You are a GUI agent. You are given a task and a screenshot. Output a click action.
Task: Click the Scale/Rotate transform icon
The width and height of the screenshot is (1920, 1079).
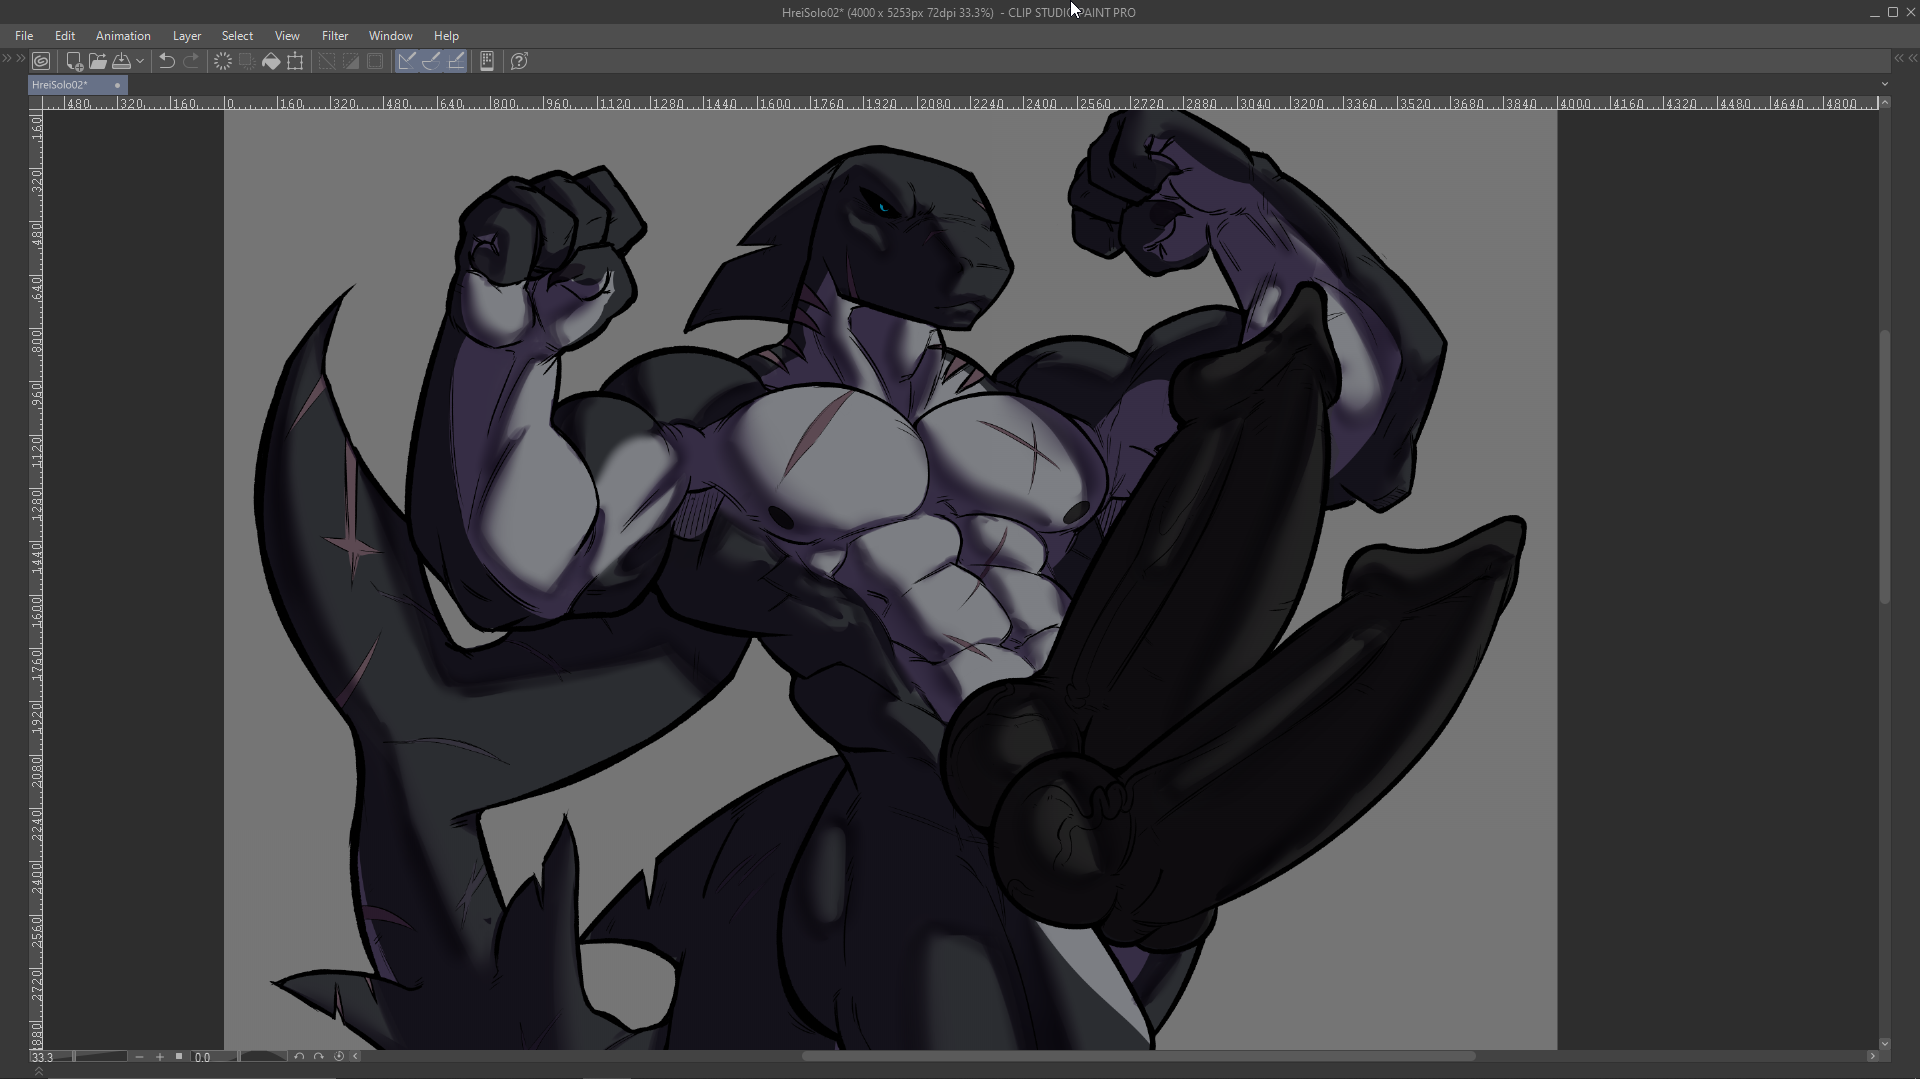(x=295, y=61)
